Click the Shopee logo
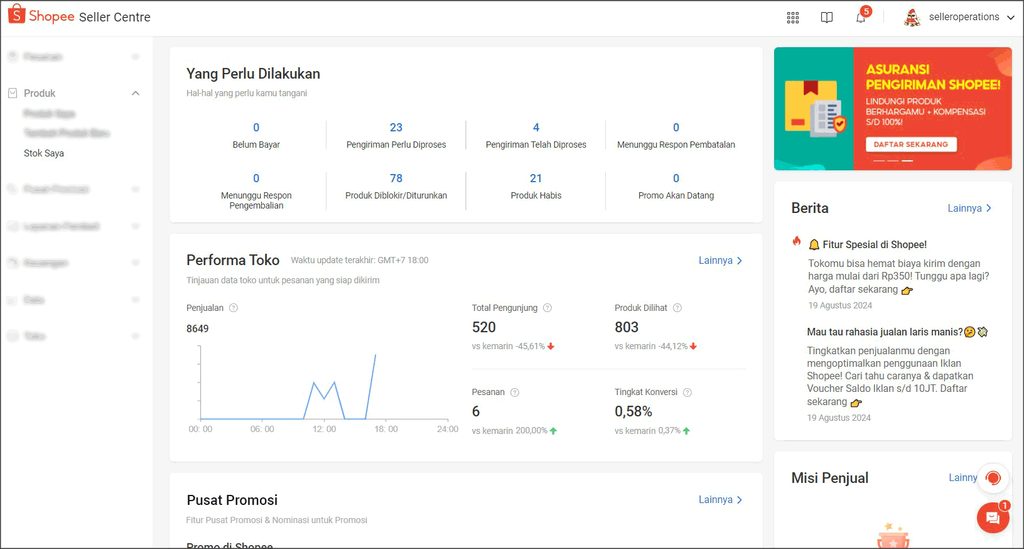The image size is (1024, 549). (x=42, y=16)
